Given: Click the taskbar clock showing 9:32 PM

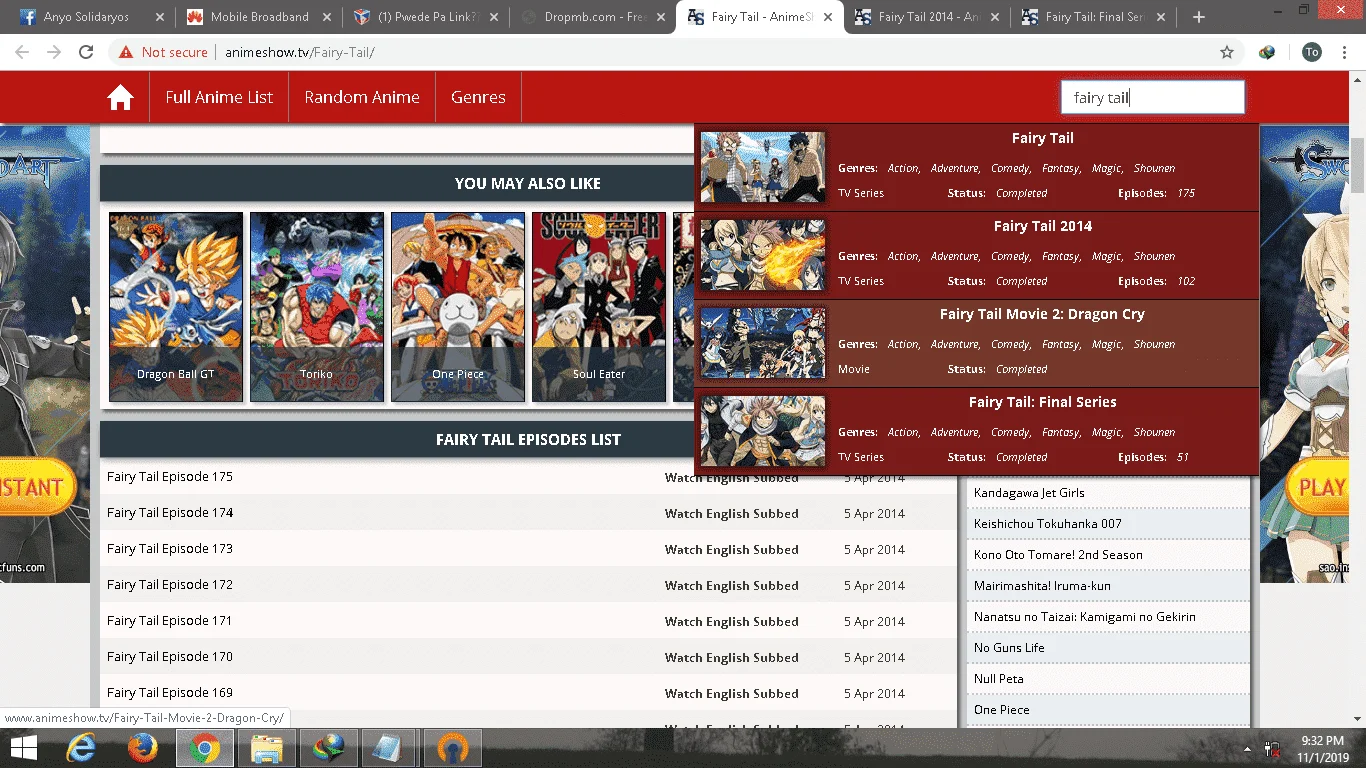Looking at the screenshot, I should tap(1322, 748).
